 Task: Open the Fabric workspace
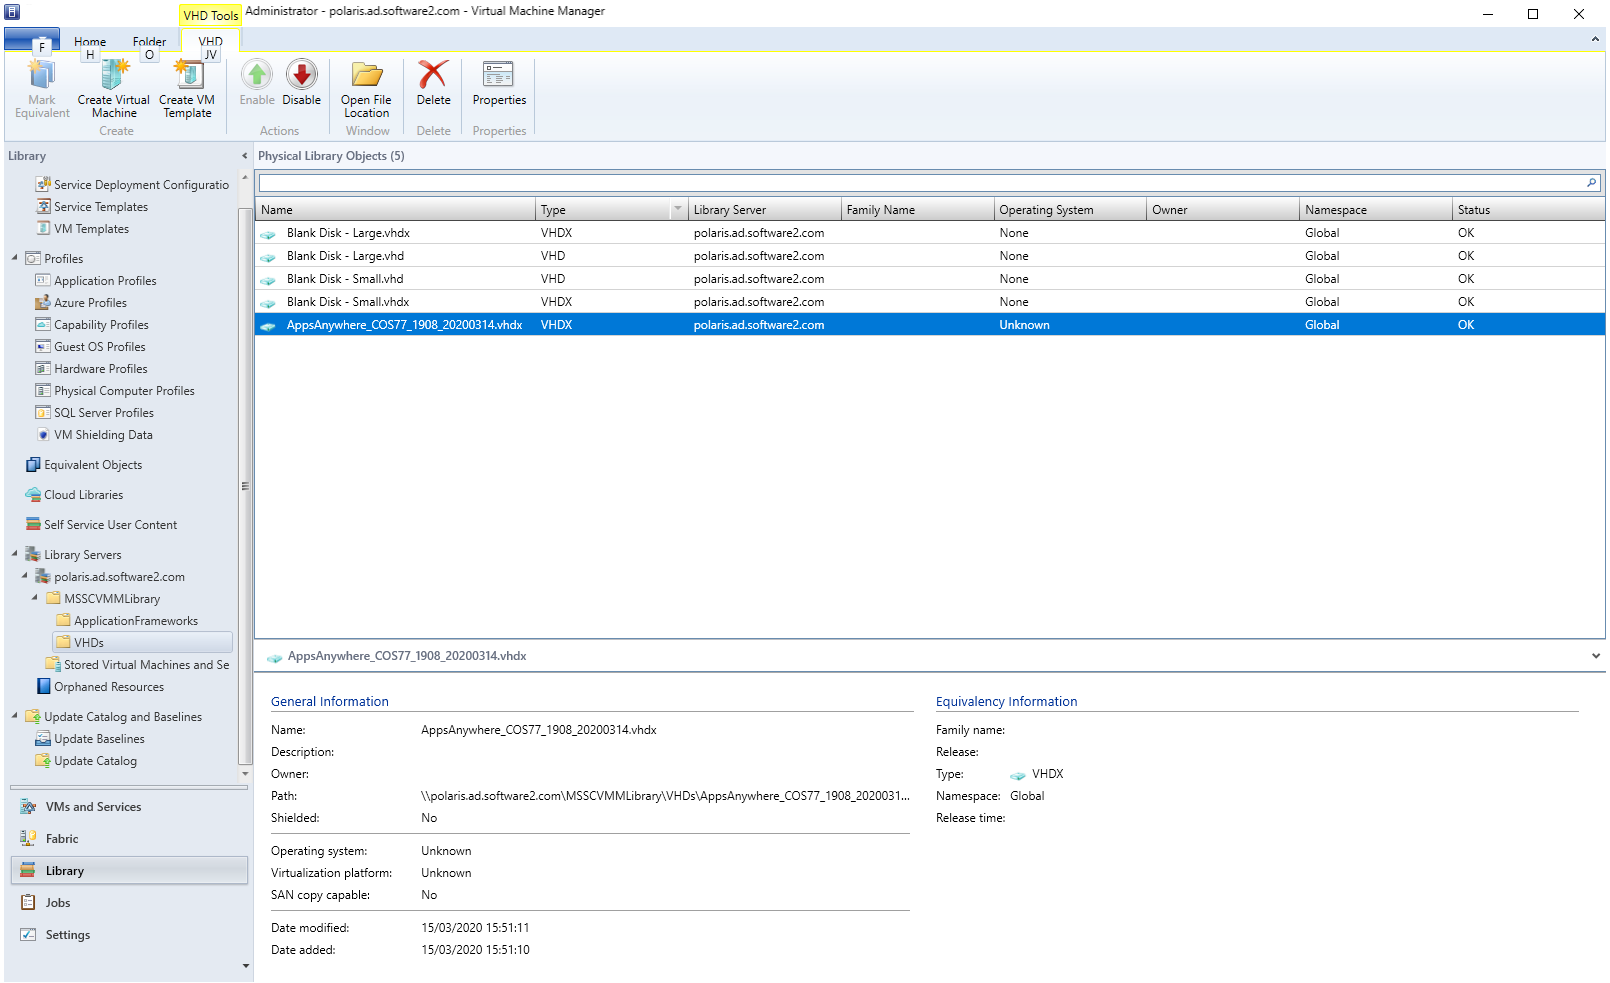[x=62, y=839]
